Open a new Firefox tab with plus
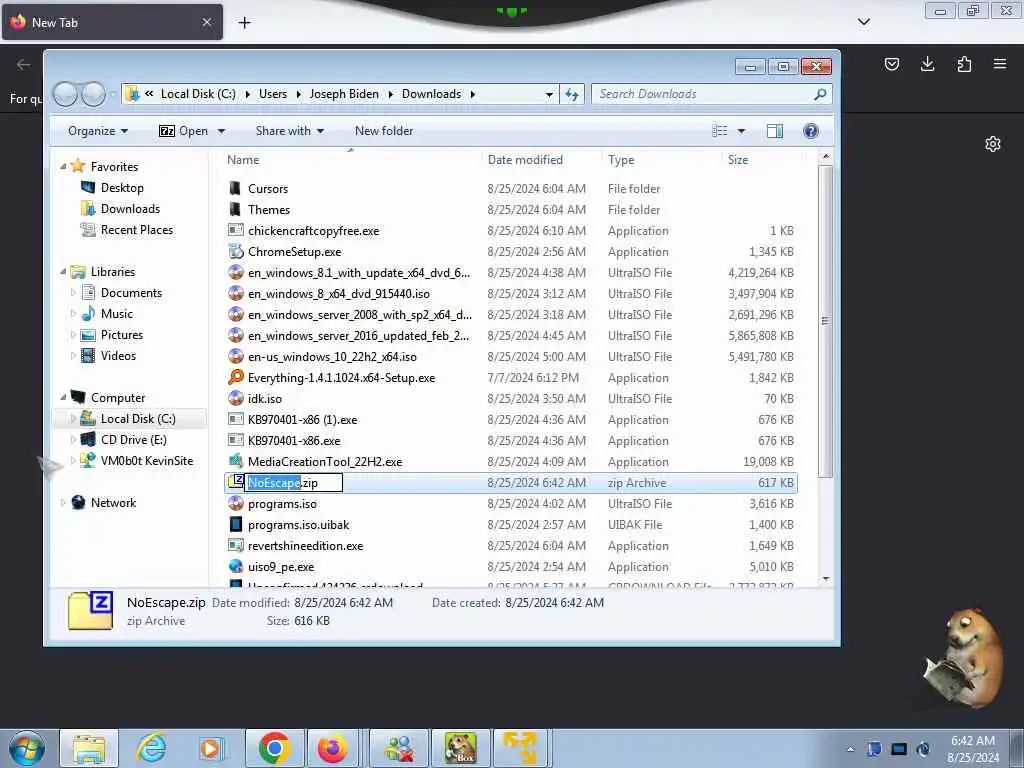Viewport: 1024px width, 768px height. point(244,23)
